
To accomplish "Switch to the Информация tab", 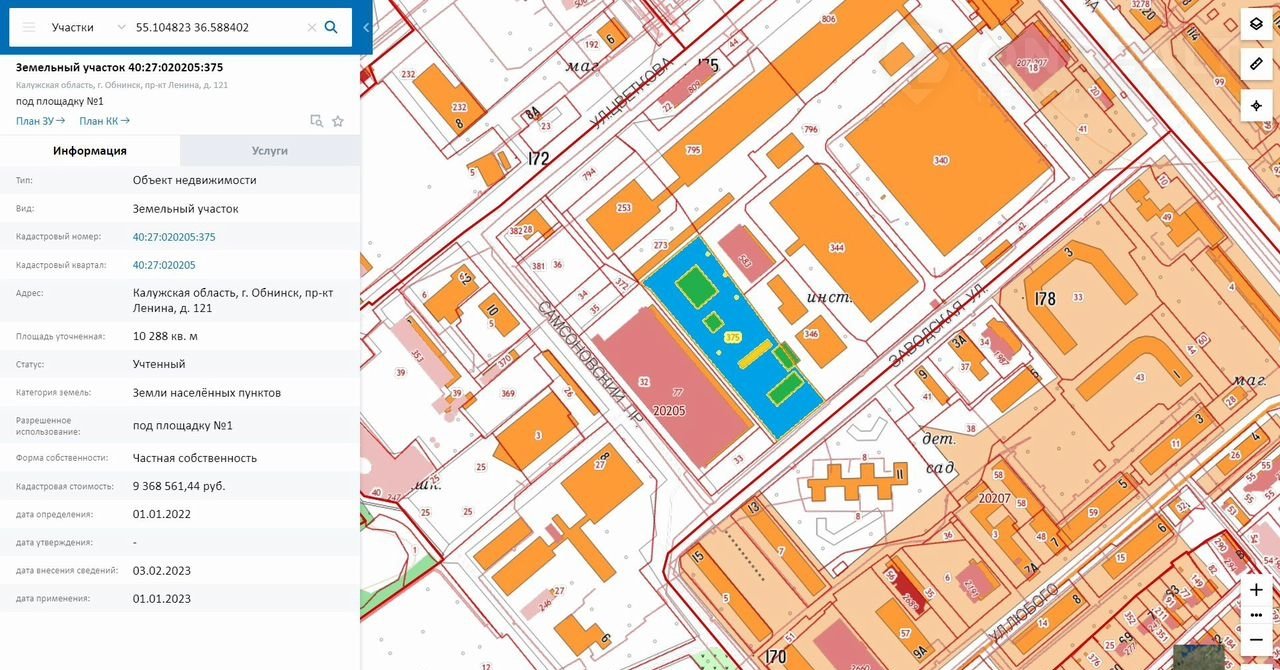I will 90,151.
